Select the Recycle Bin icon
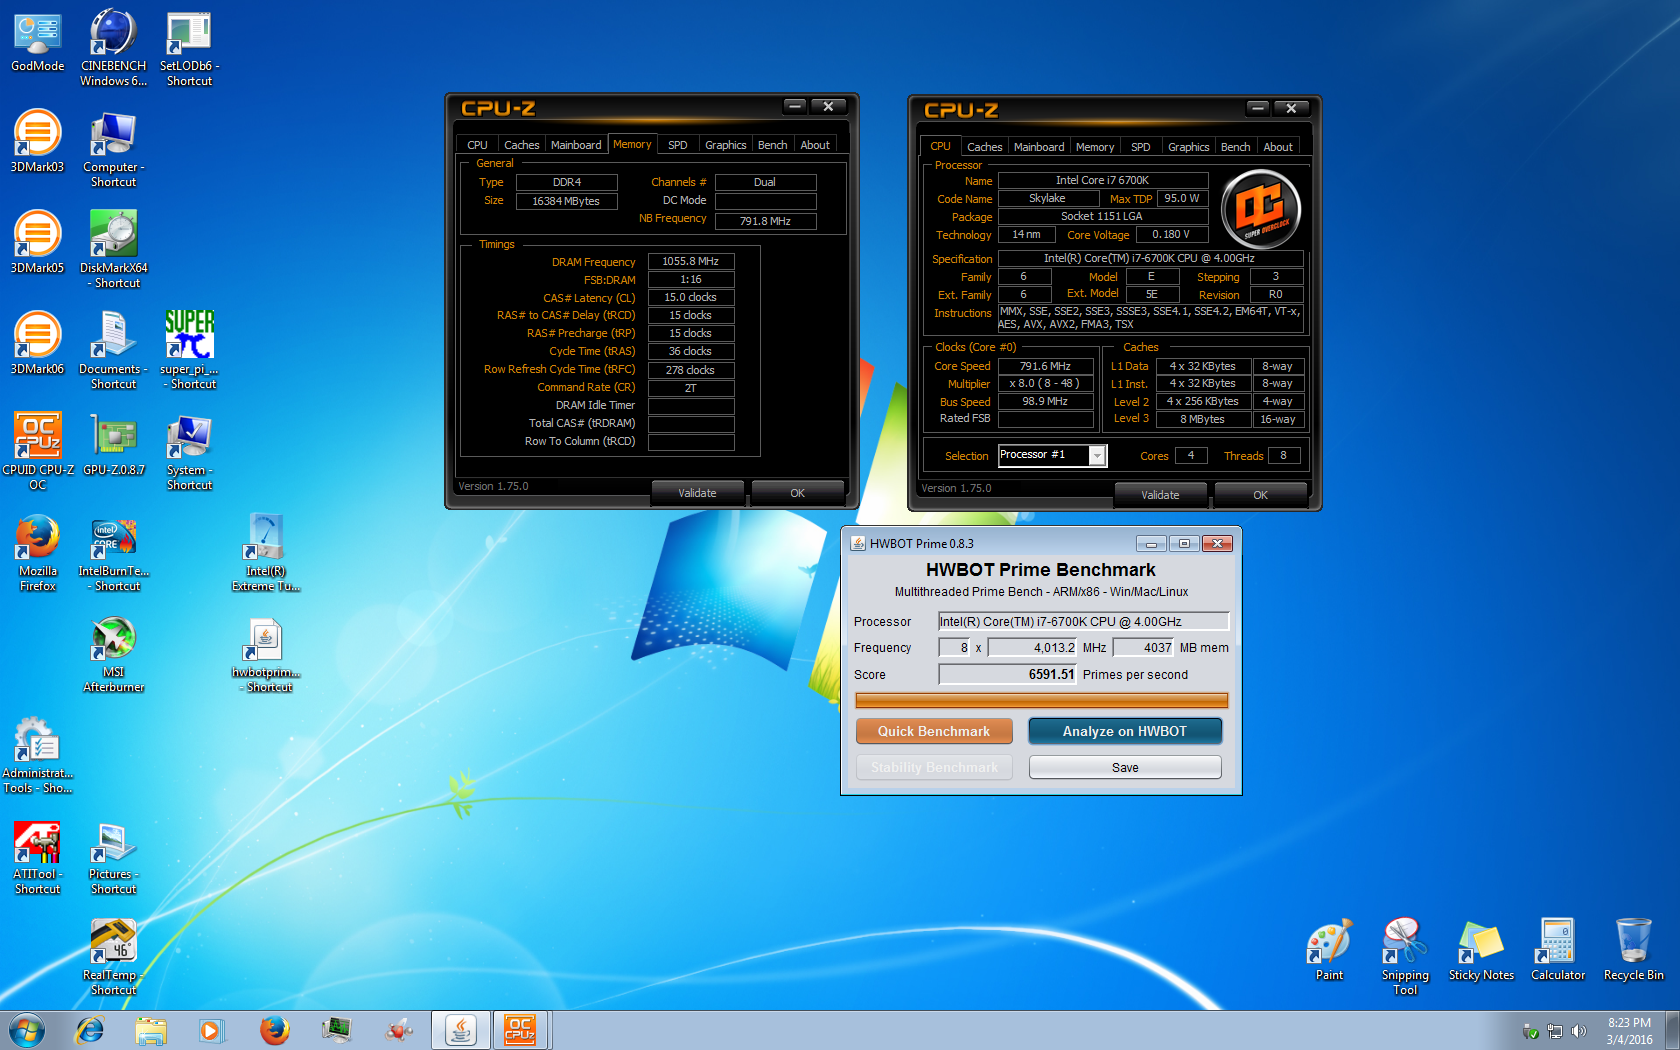The width and height of the screenshot is (1680, 1050). tap(1633, 949)
